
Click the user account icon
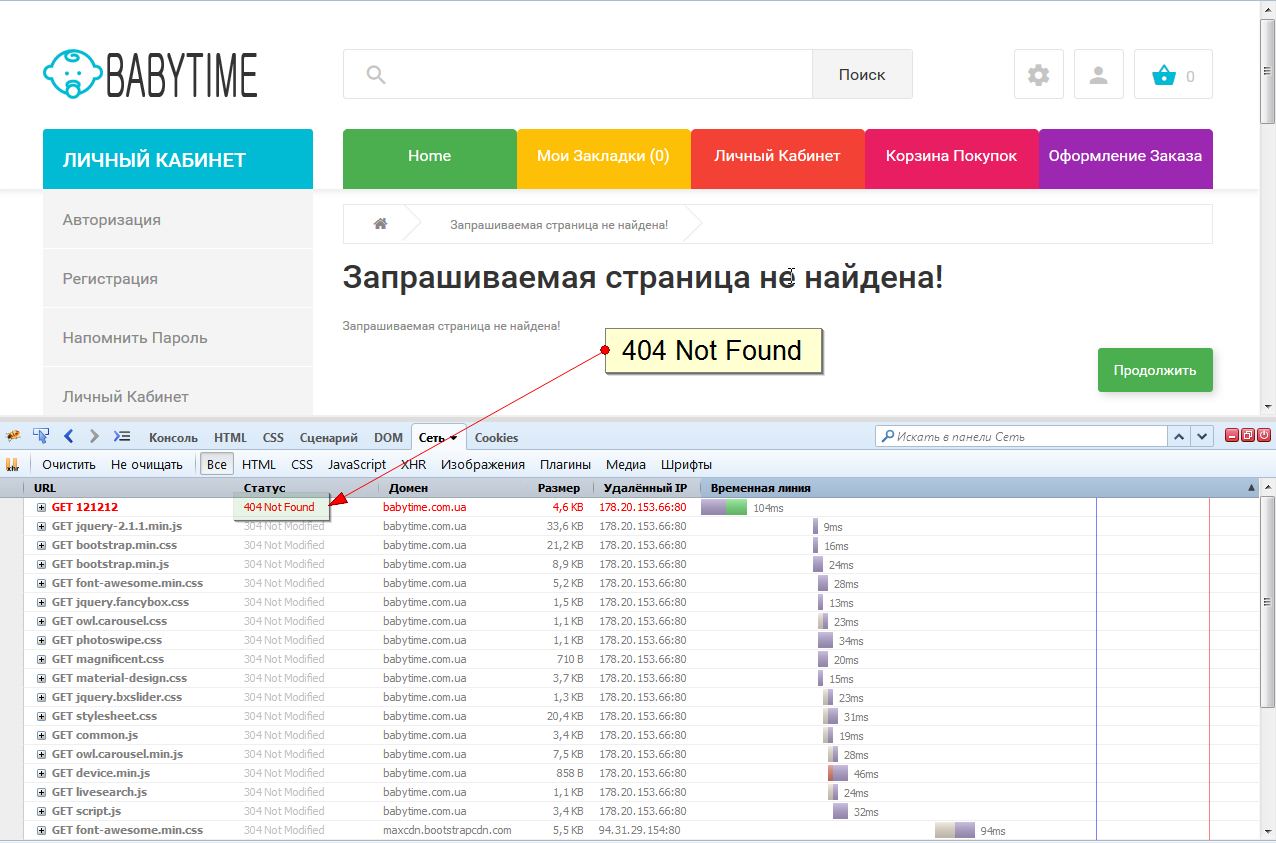1099,75
